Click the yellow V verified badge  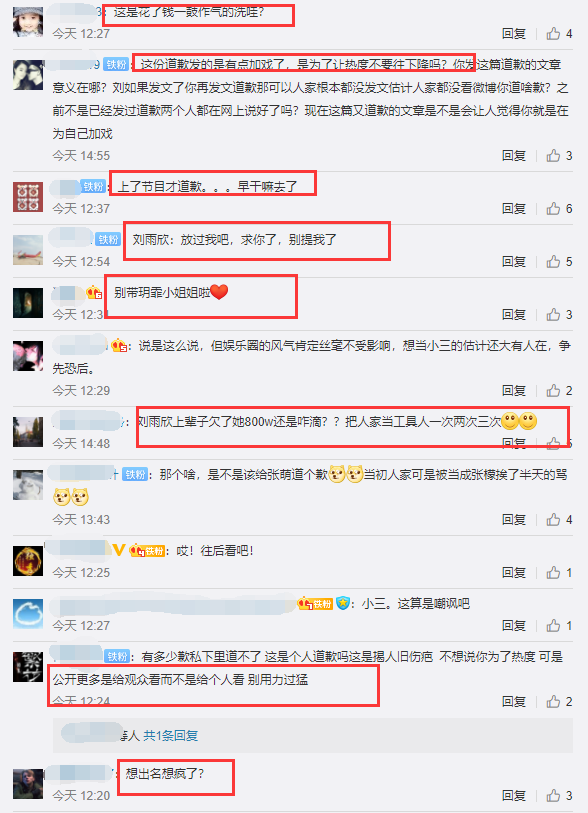(119, 550)
